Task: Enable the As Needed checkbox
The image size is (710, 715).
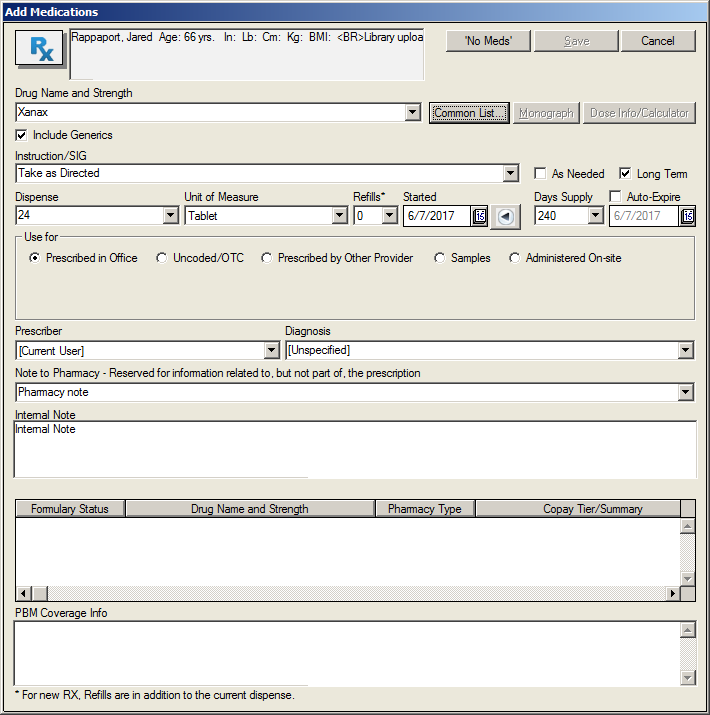Action: pos(540,173)
